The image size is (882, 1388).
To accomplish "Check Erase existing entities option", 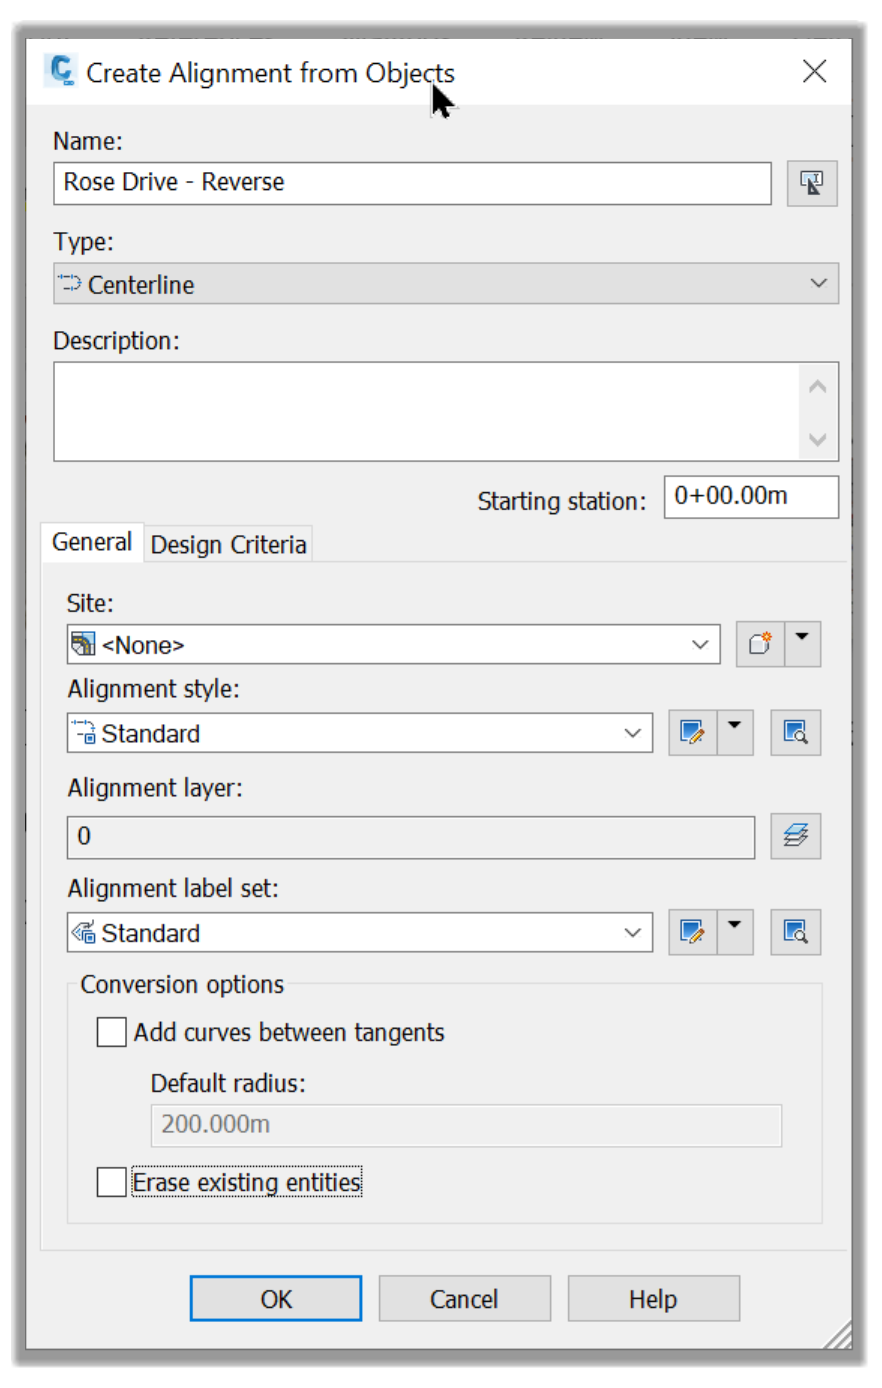I will point(112,1182).
